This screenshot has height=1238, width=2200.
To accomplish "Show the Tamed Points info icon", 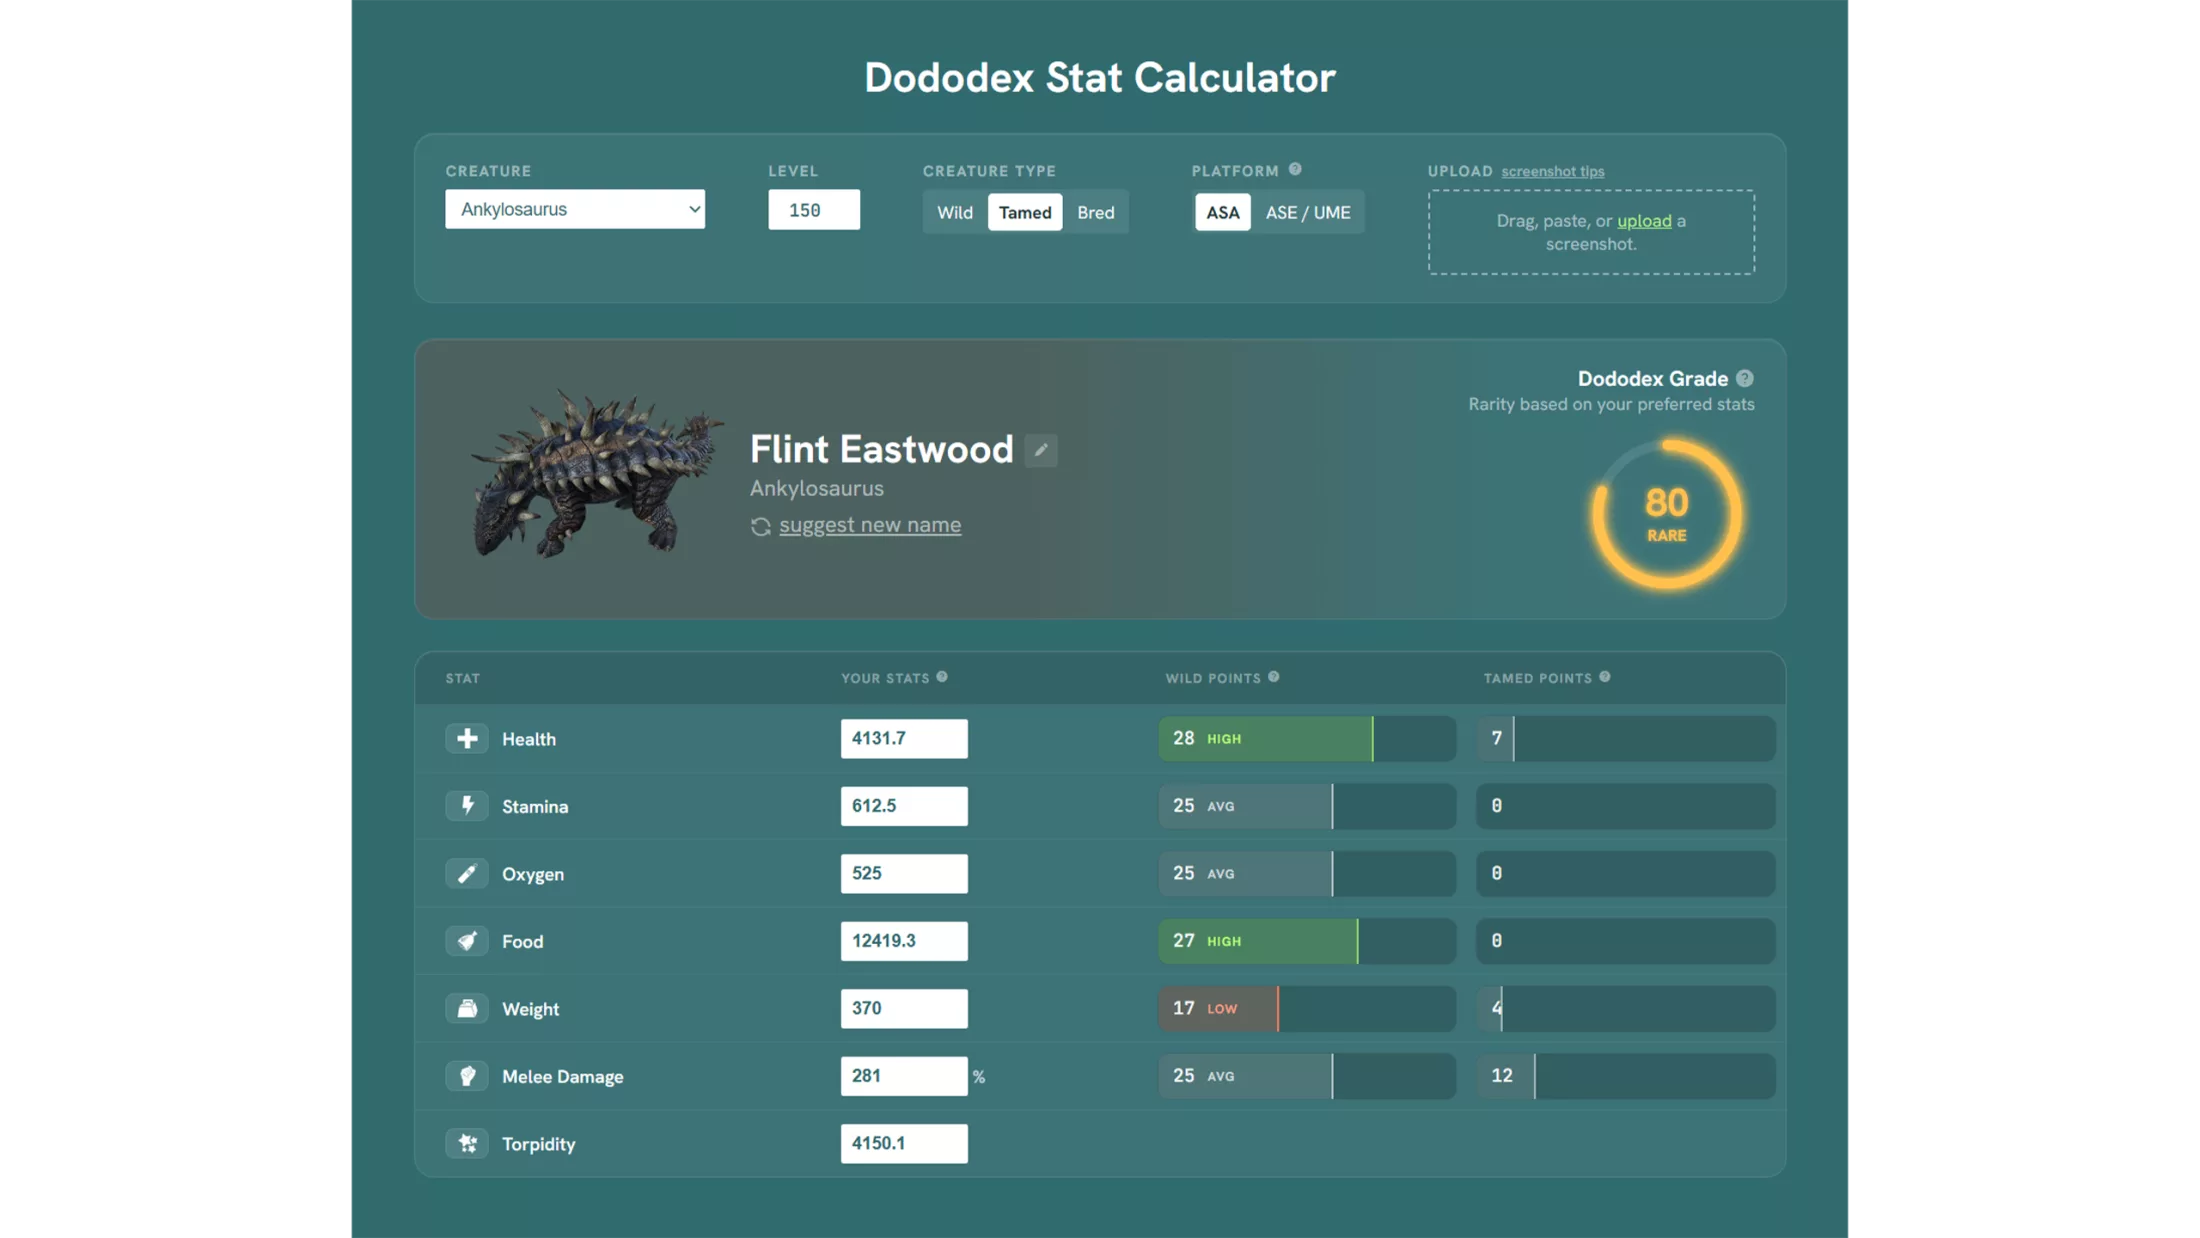I will (x=1605, y=677).
